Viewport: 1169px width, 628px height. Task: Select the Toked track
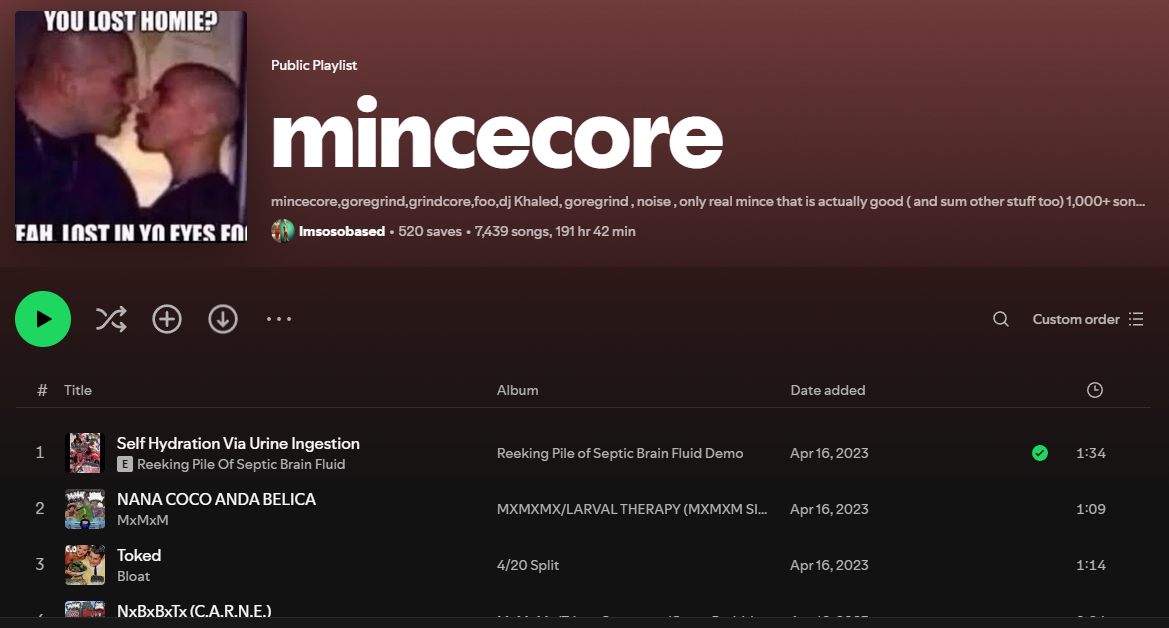tap(139, 555)
